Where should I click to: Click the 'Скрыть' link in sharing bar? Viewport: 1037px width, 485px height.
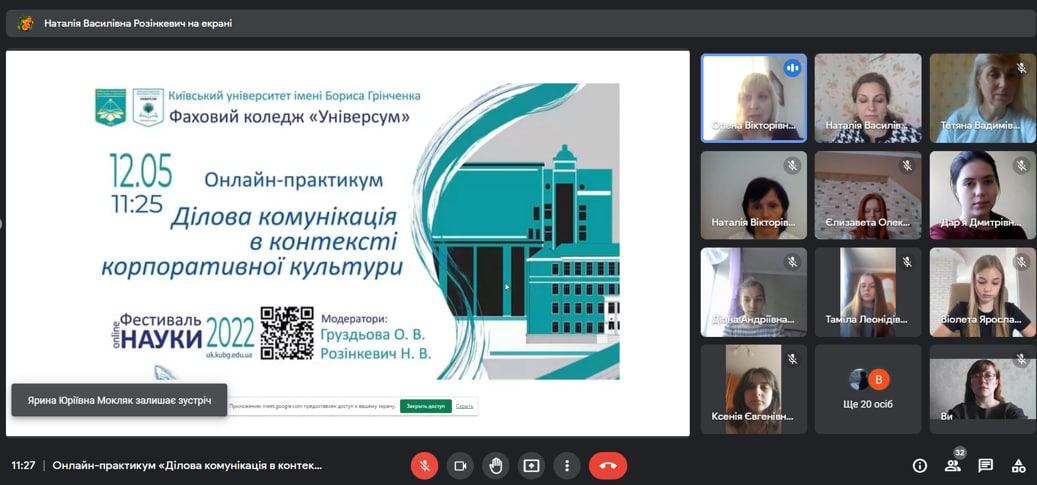pyautogui.click(x=464, y=406)
